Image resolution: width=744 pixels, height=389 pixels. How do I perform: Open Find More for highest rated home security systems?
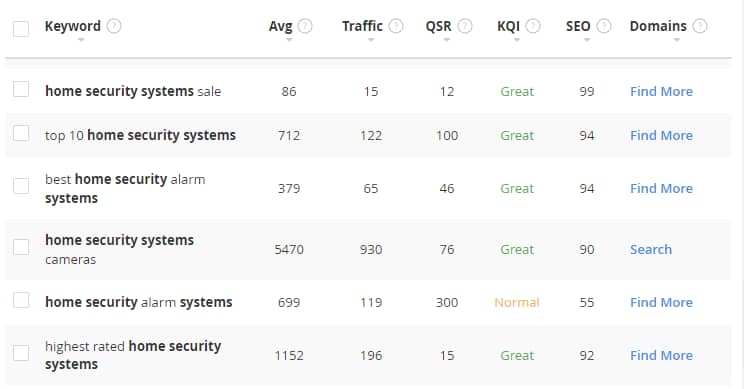coord(661,355)
